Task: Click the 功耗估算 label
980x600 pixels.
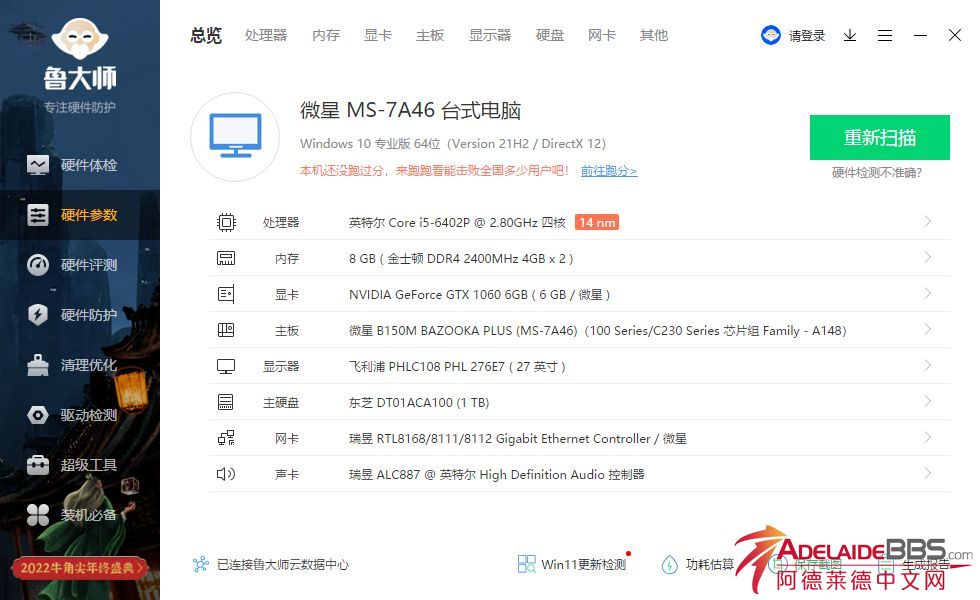Action: (710, 564)
